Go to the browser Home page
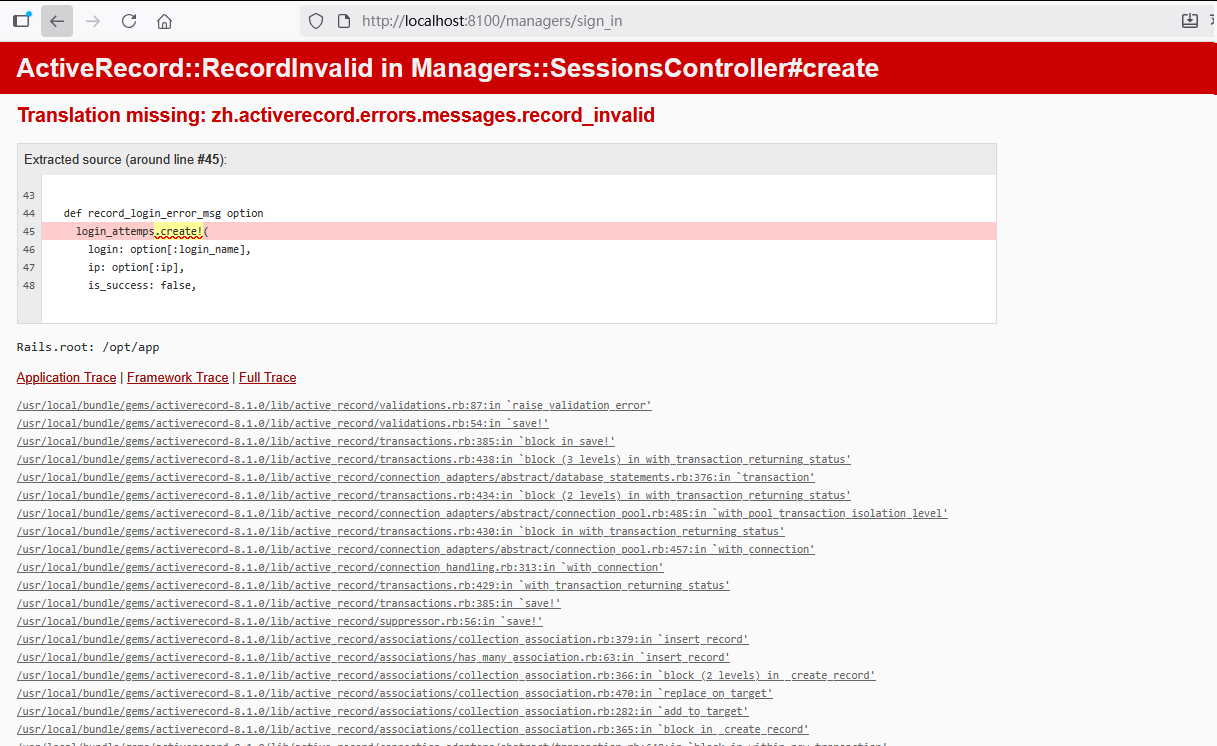Image resolution: width=1217 pixels, height=746 pixels. coord(165,21)
